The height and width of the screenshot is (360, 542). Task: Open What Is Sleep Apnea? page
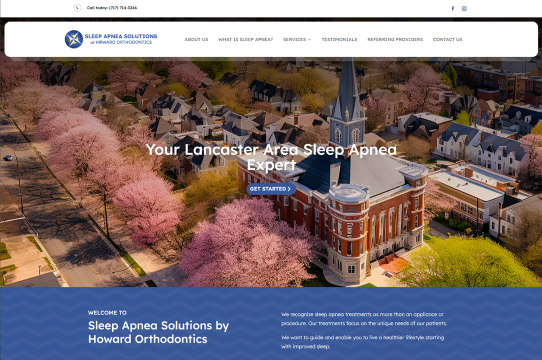tap(245, 39)
